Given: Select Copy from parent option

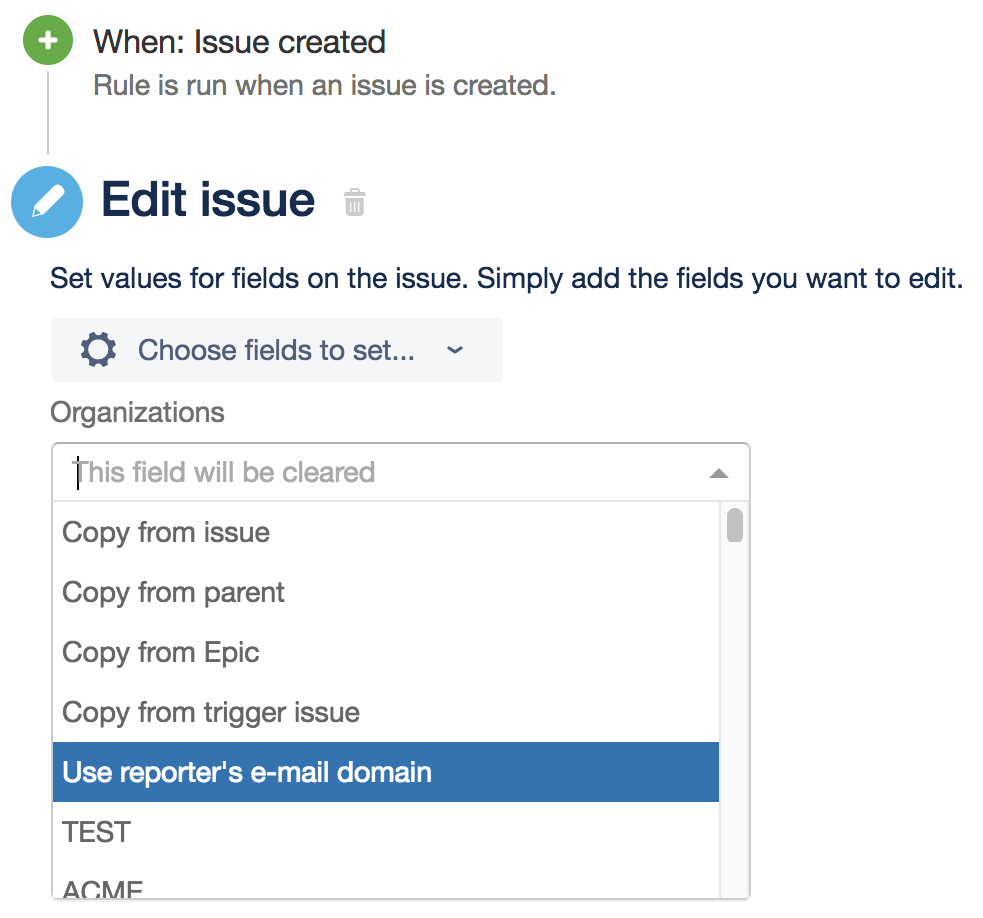Looking at the screenshot, I should click(386, 593).
